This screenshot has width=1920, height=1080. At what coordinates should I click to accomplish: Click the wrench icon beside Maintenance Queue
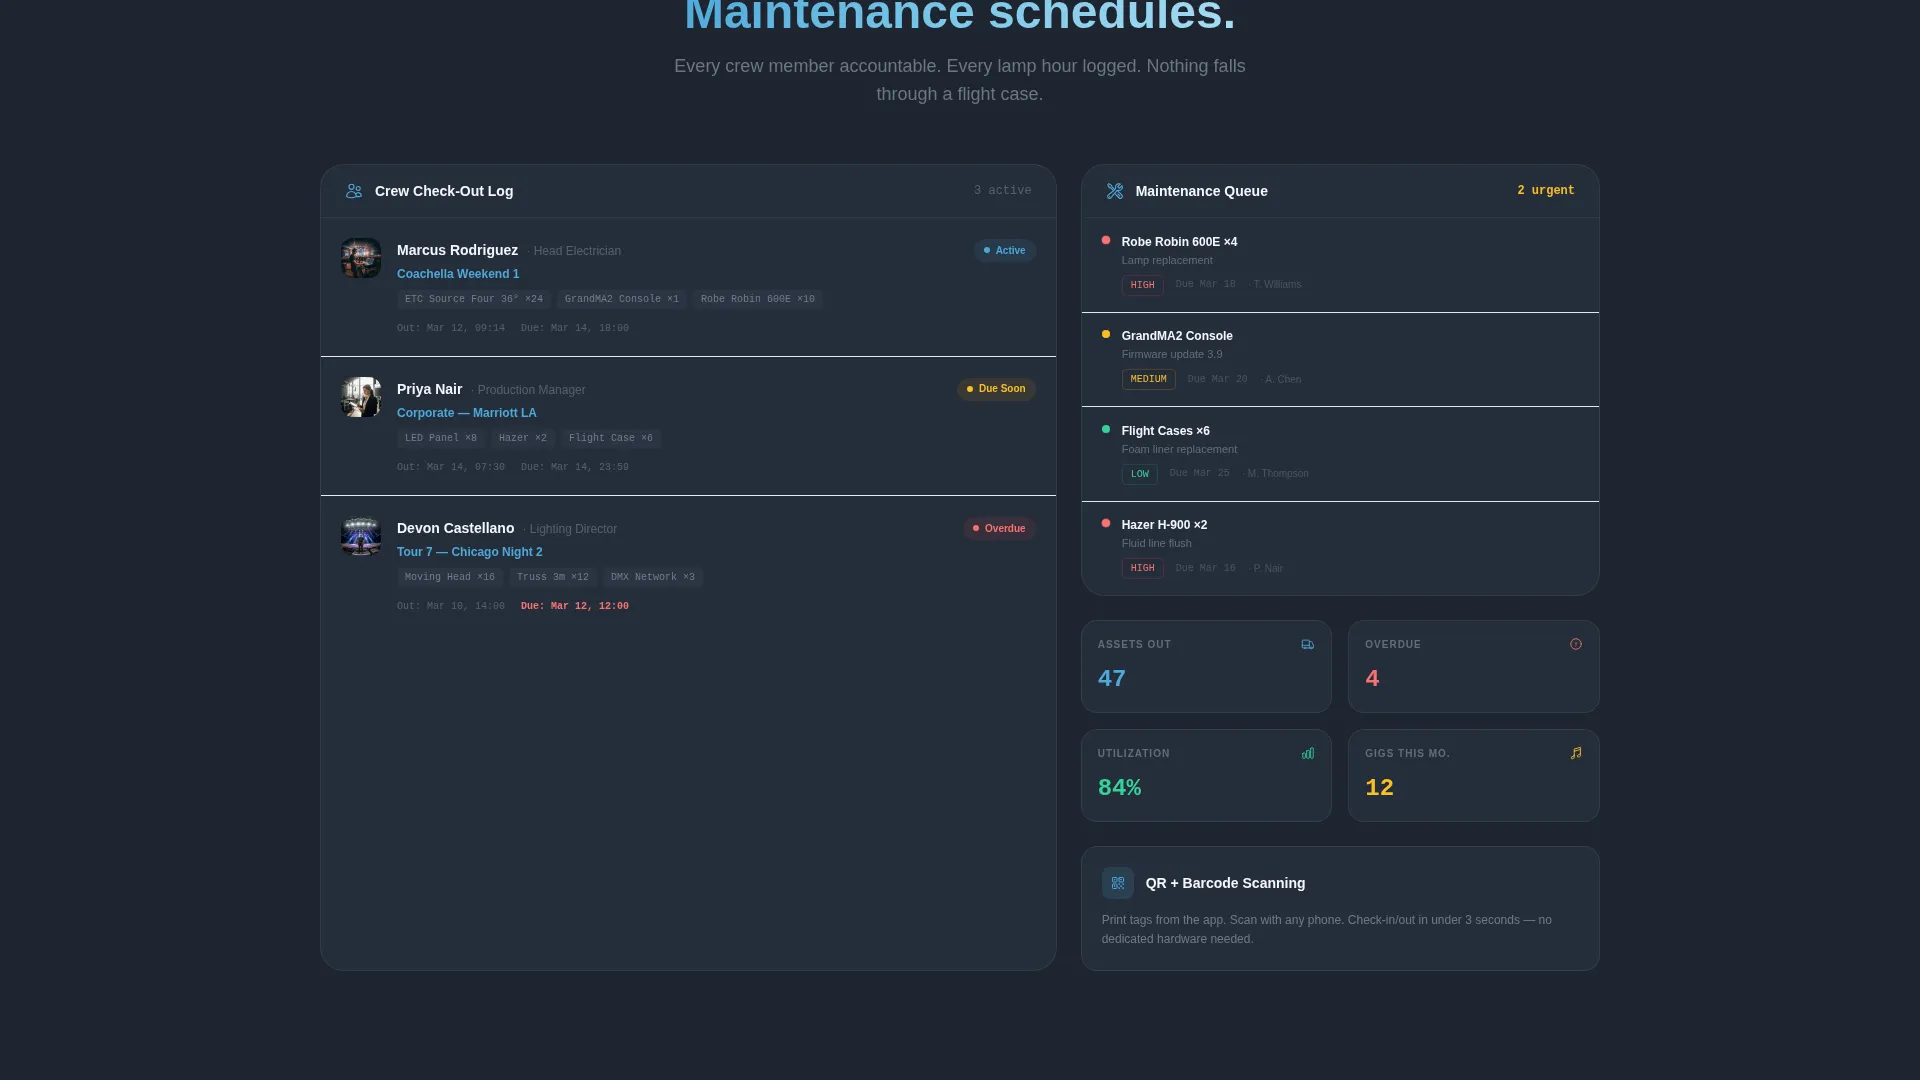(1115, 191)
